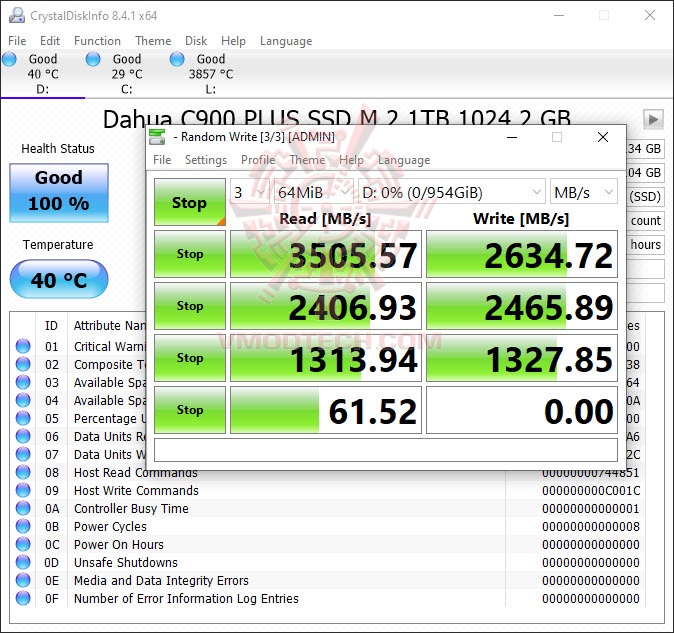Click the Host Write Commands raw value 000000000C001C
The height and width of the screenshot is (633, 674).
[x=591, y=490]
